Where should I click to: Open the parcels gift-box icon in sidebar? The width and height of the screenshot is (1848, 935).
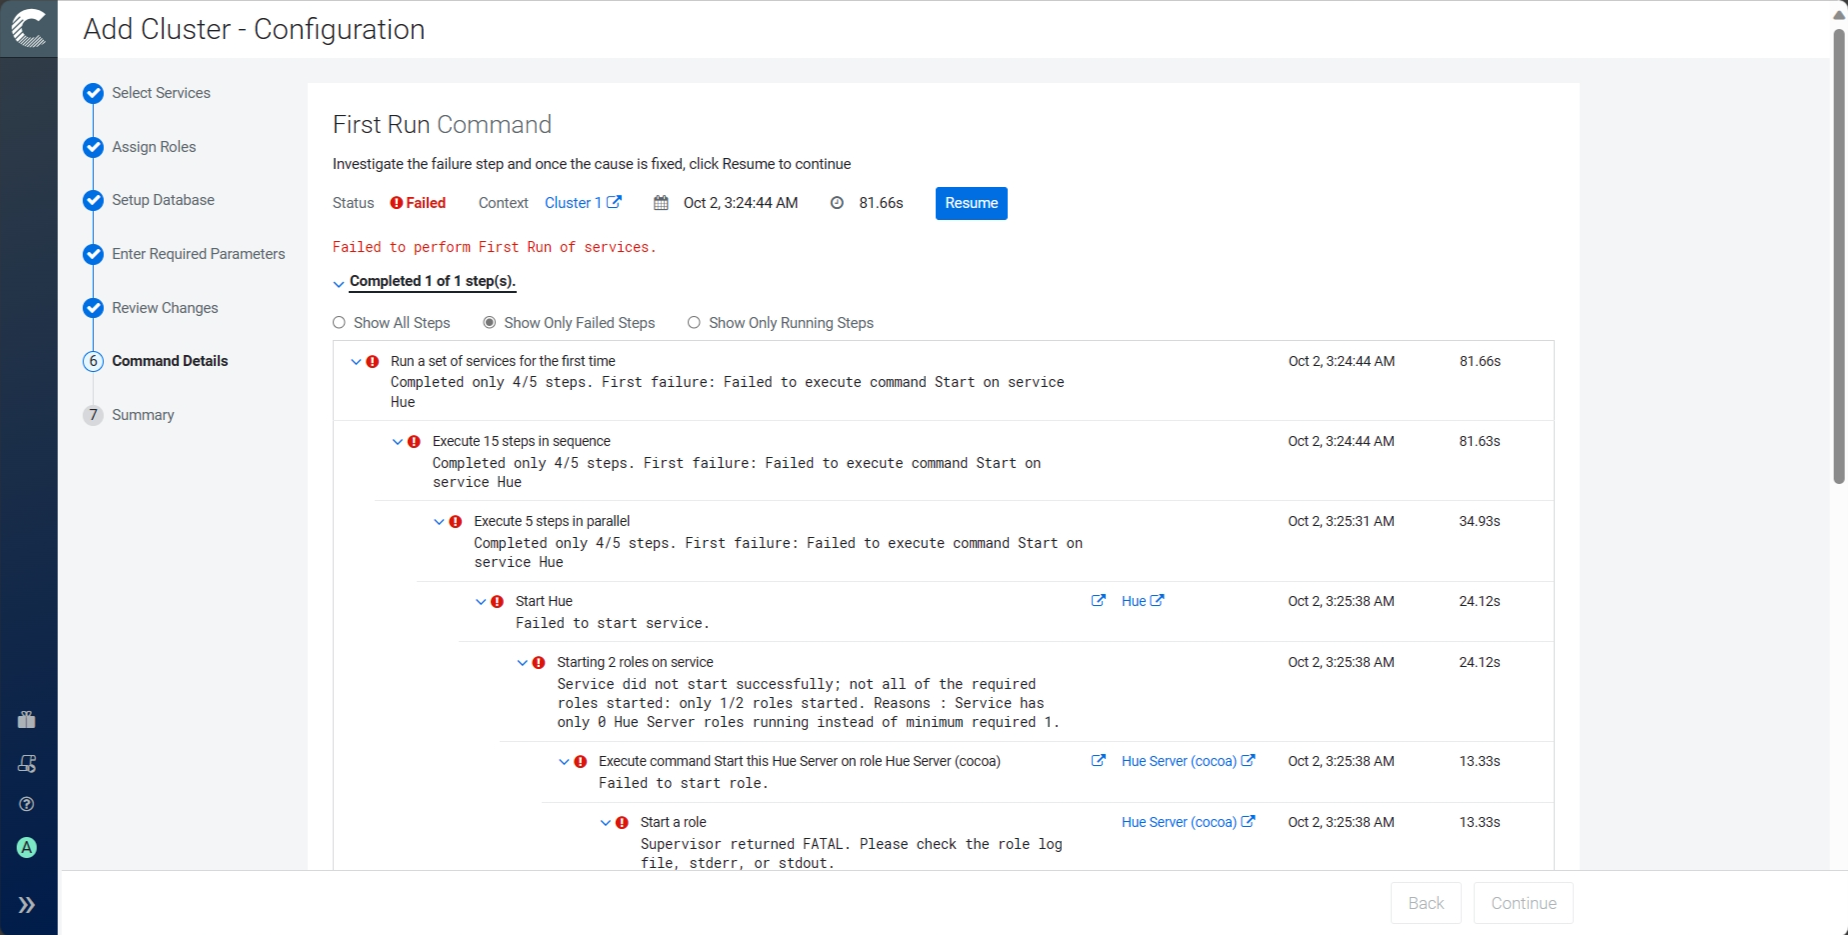pyautogui.click(x=27, y=720)
